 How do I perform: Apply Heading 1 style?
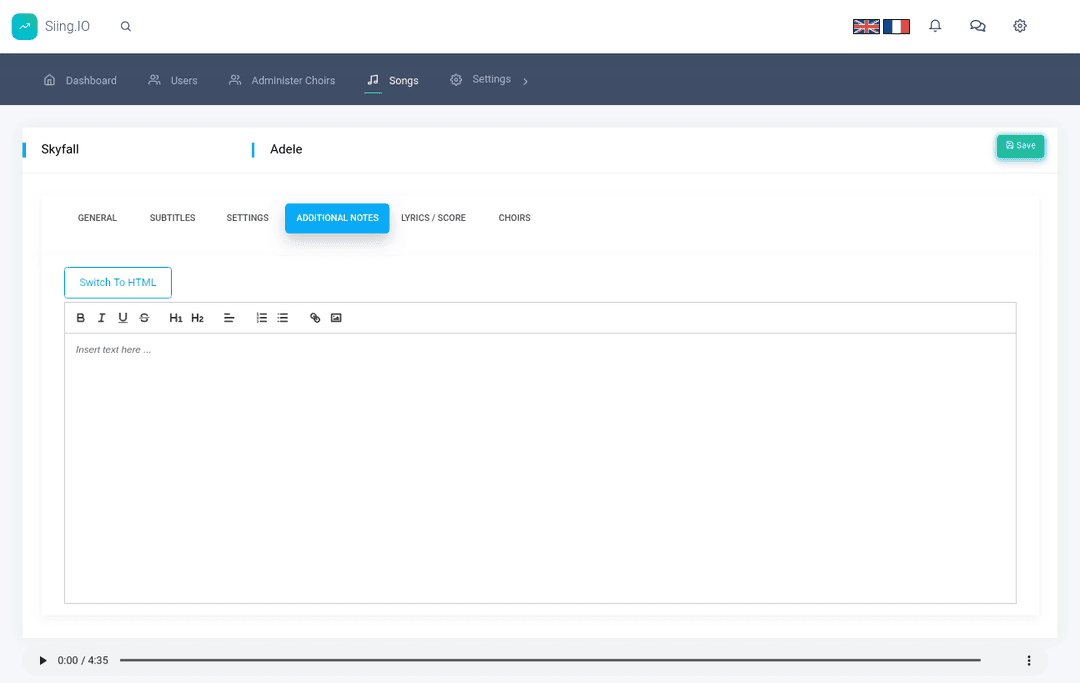[x=176, y=318]
